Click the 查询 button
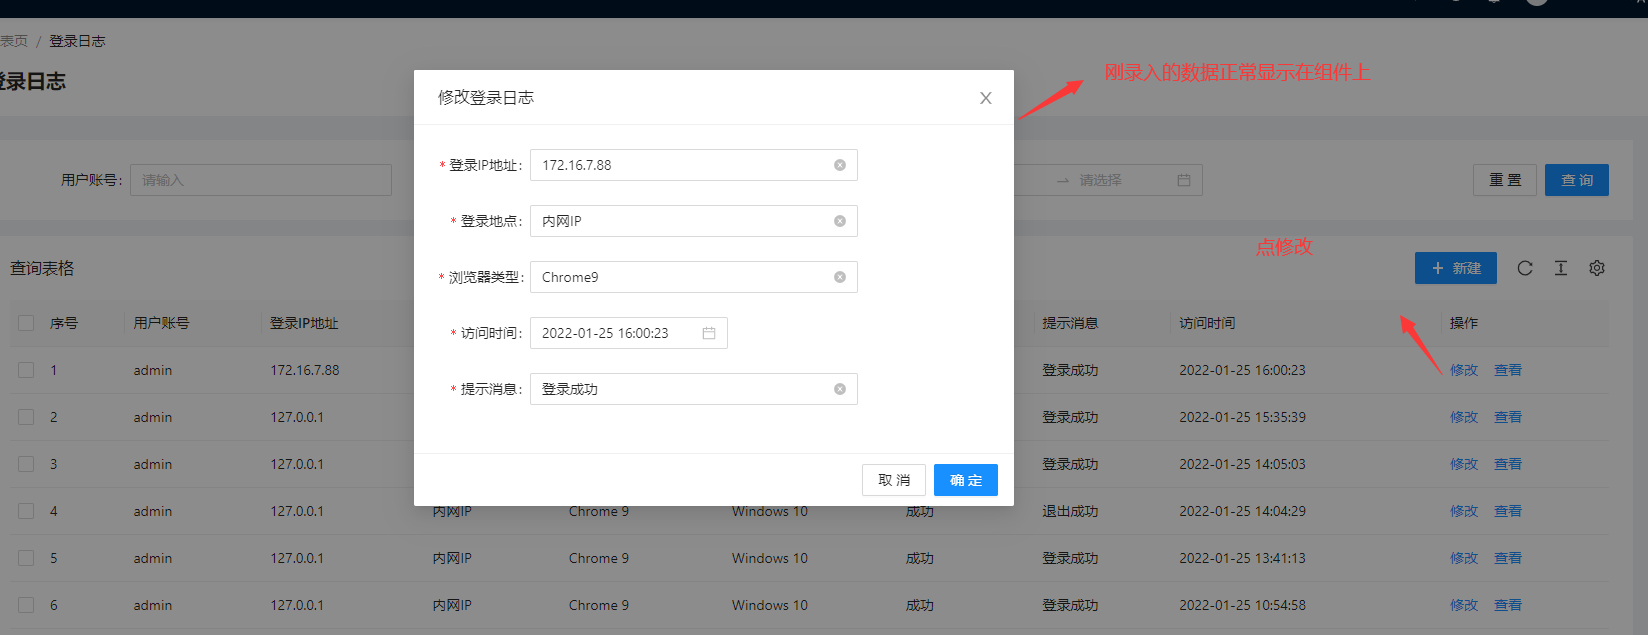The image size is (1648, 635). click(x=1577, y=180)
